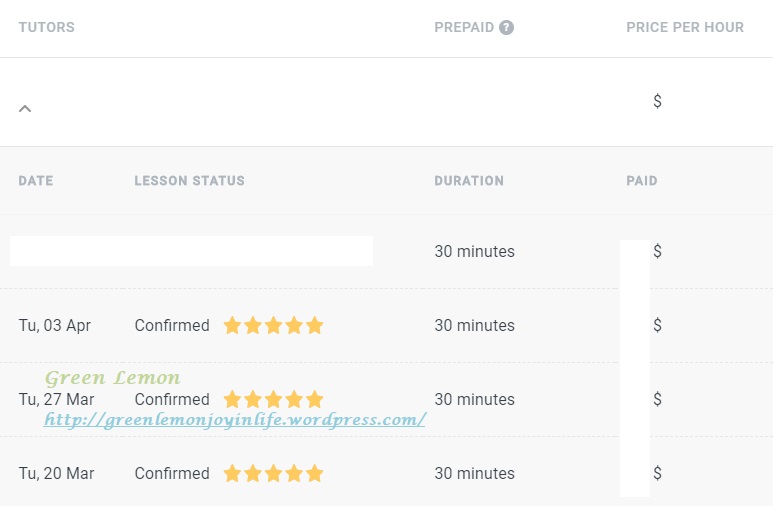Click the first star of 20 Mar rating

click(x=232, y=473)
